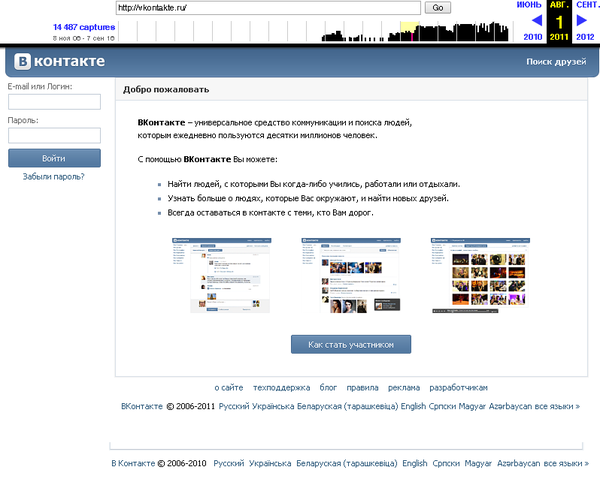Switch to English in 2006-2010 footer

415,463
